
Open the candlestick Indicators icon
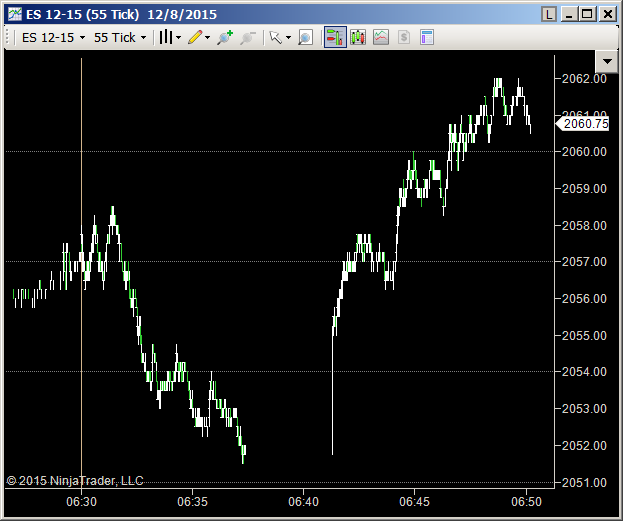358,37
